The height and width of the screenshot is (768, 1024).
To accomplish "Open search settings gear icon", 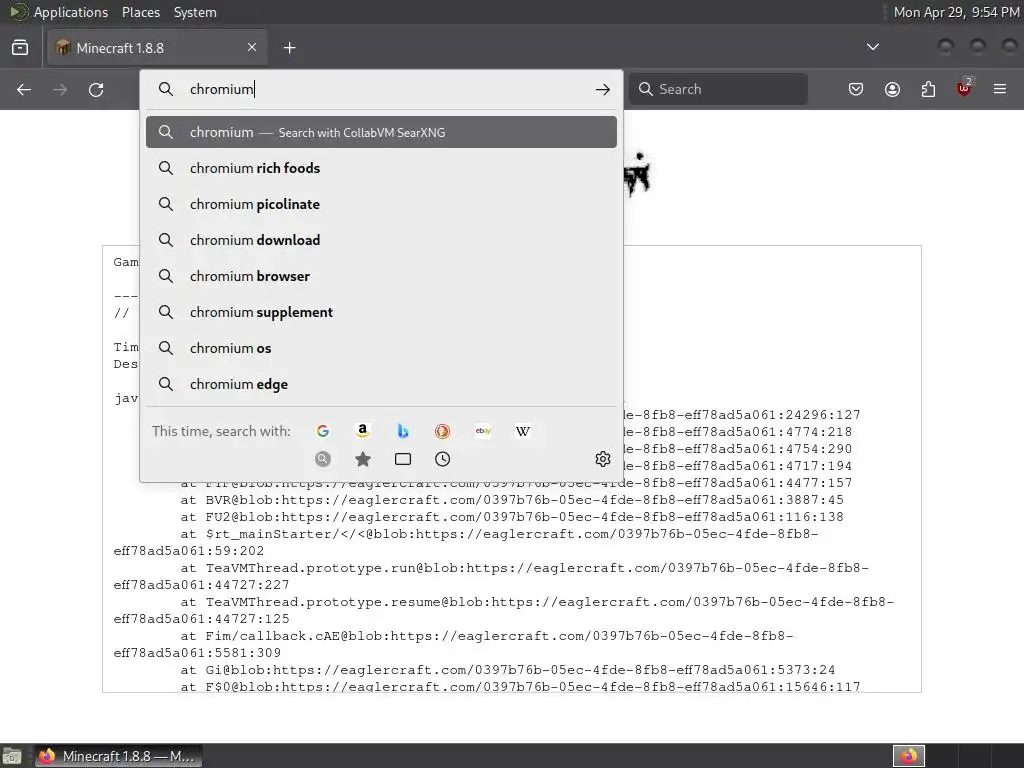I will [x=603, y=459].
